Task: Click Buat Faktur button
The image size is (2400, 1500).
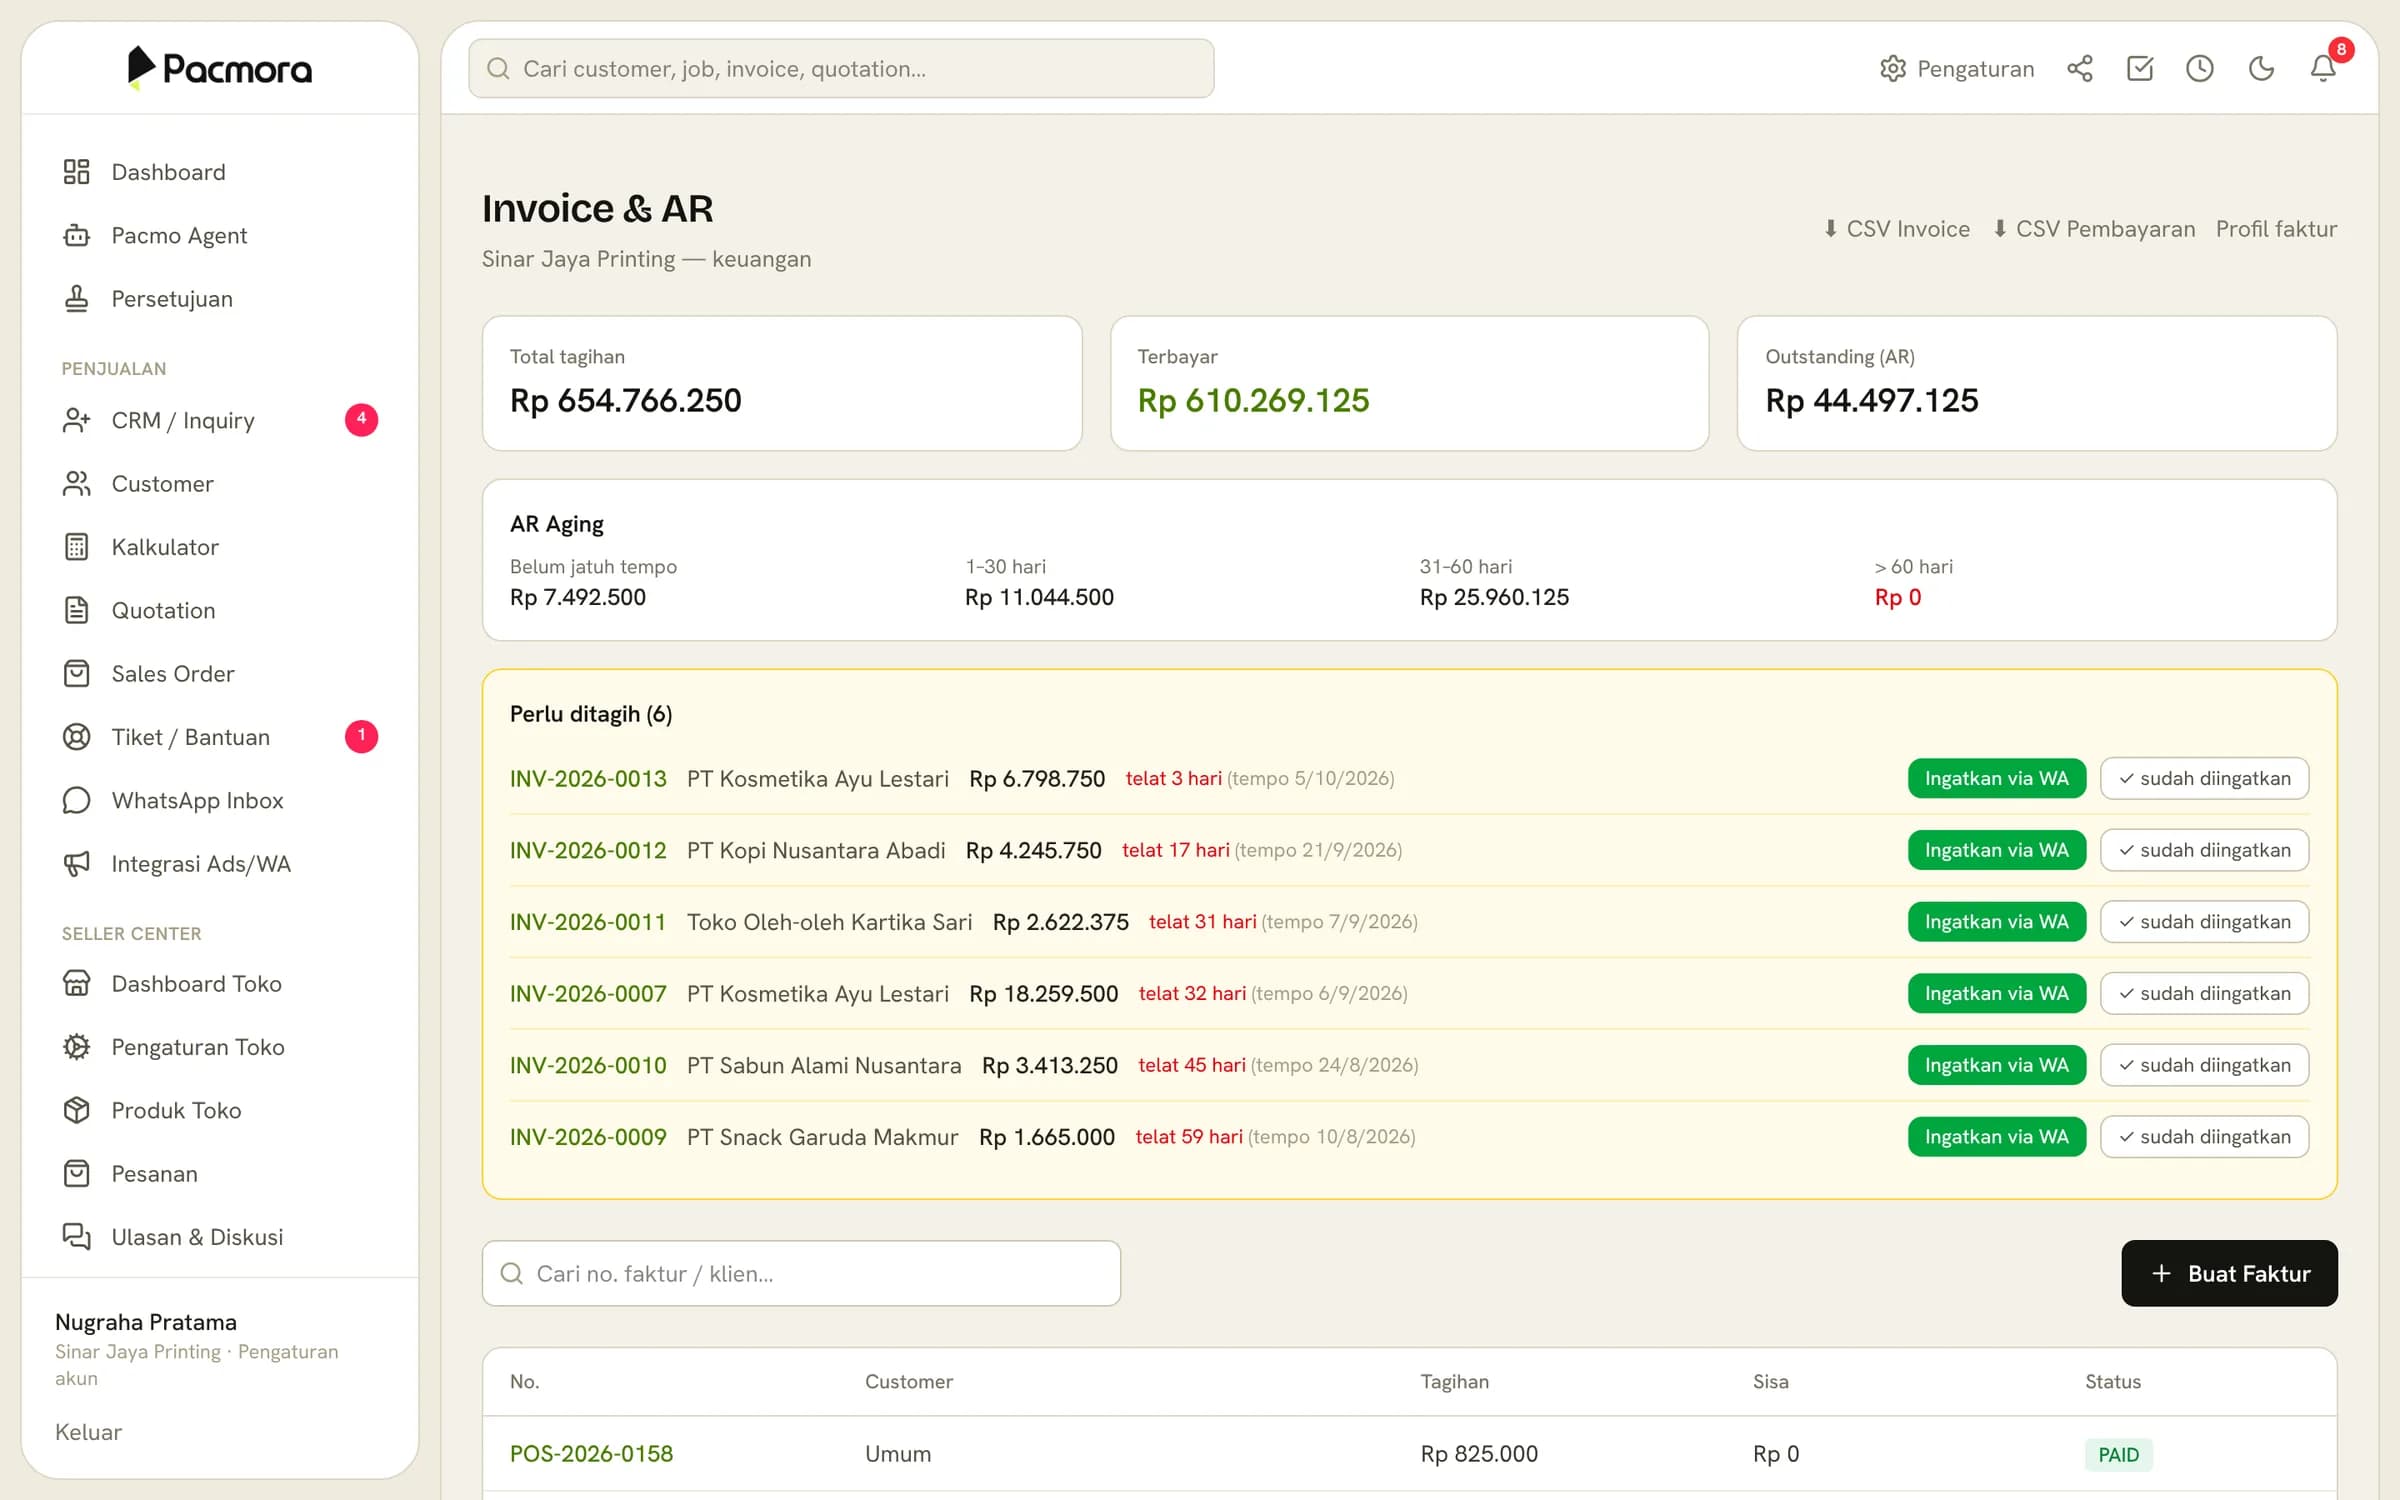Action: pyautogui.click(x=2230, y=1273)
